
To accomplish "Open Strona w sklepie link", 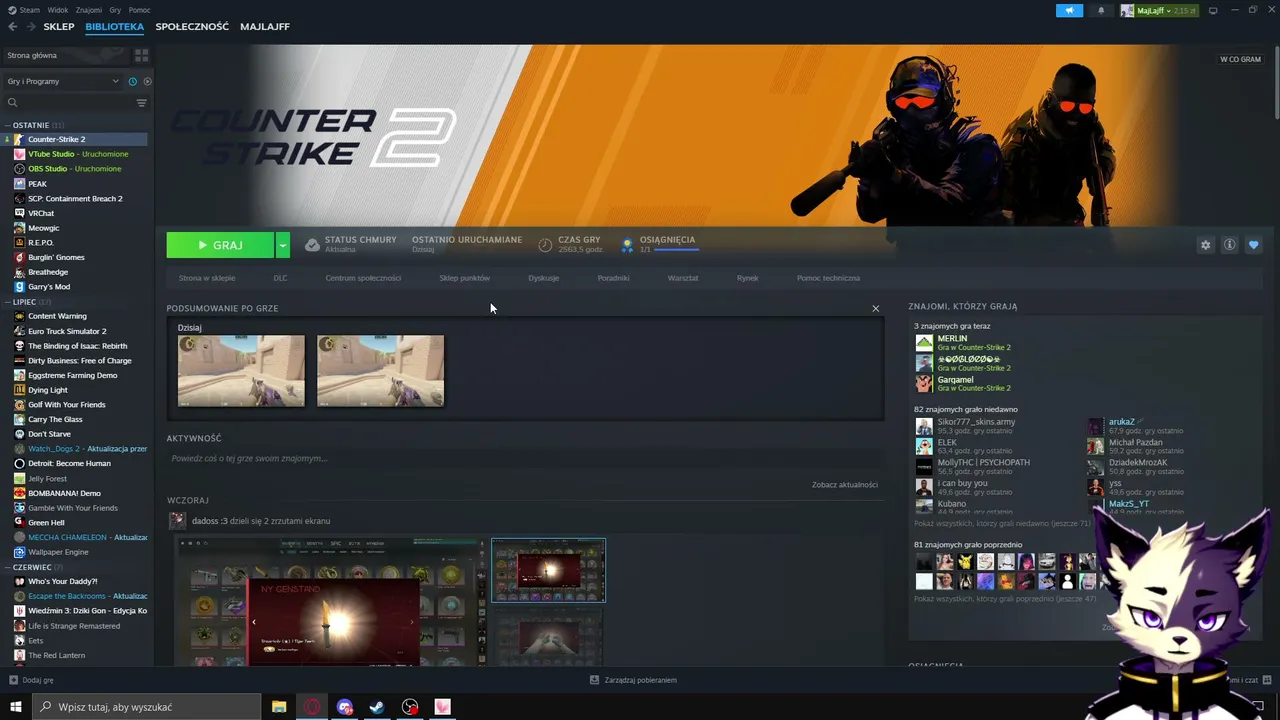I will click(x=207, y=278).
